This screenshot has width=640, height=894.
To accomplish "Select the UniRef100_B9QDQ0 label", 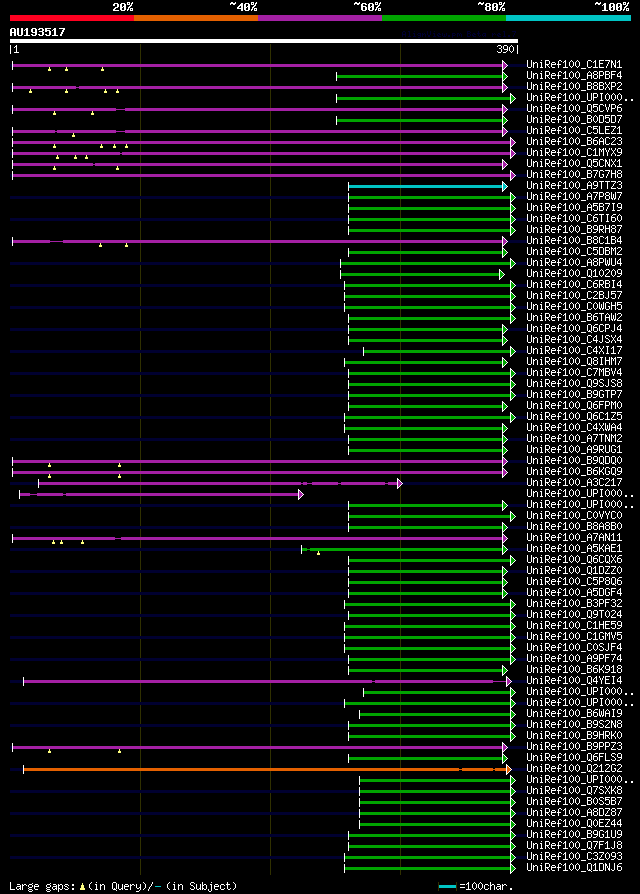I will (x=574, y=460).
